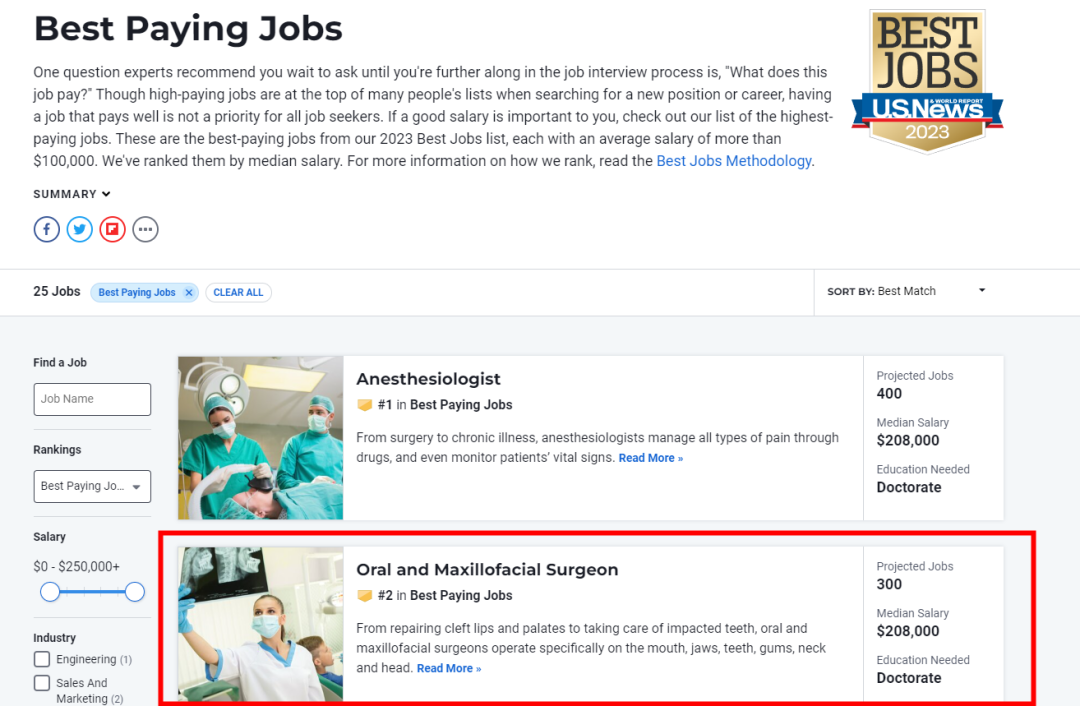Focus the Job Name search field
This screenshot has height=706, width=1080.
92,399
